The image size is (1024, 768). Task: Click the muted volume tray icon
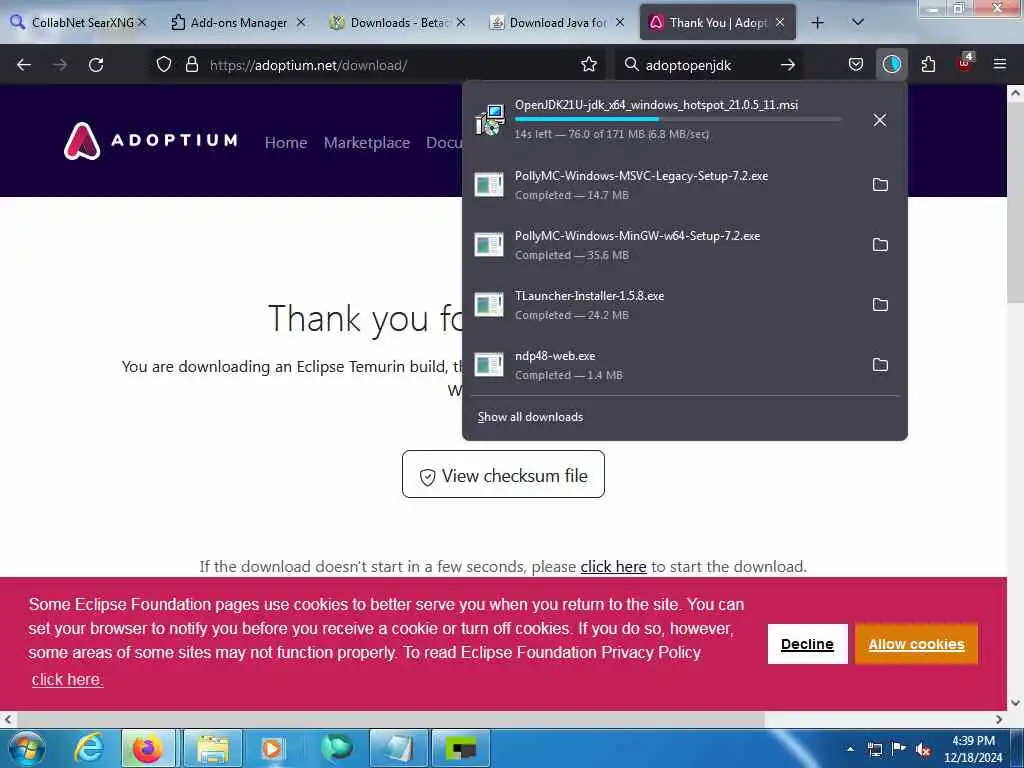(x=923, y=749)
